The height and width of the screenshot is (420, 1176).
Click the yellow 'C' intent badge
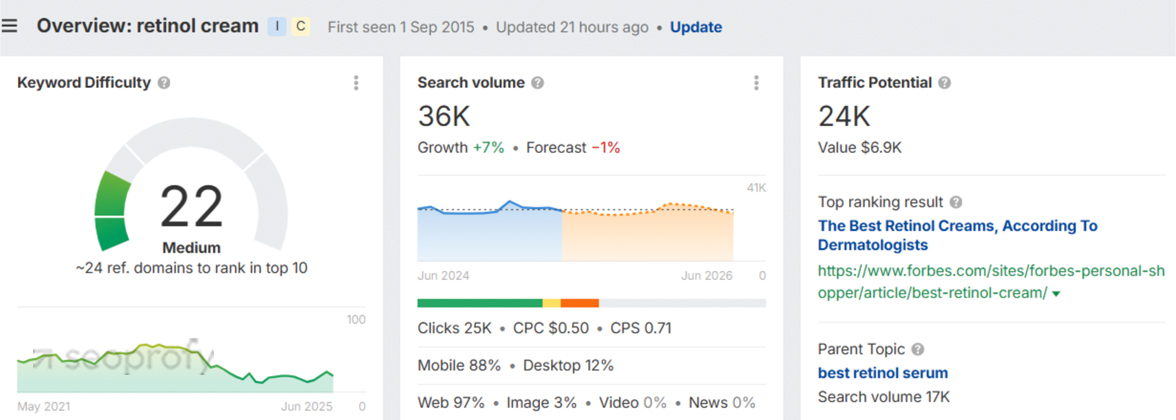coord(301,26)
